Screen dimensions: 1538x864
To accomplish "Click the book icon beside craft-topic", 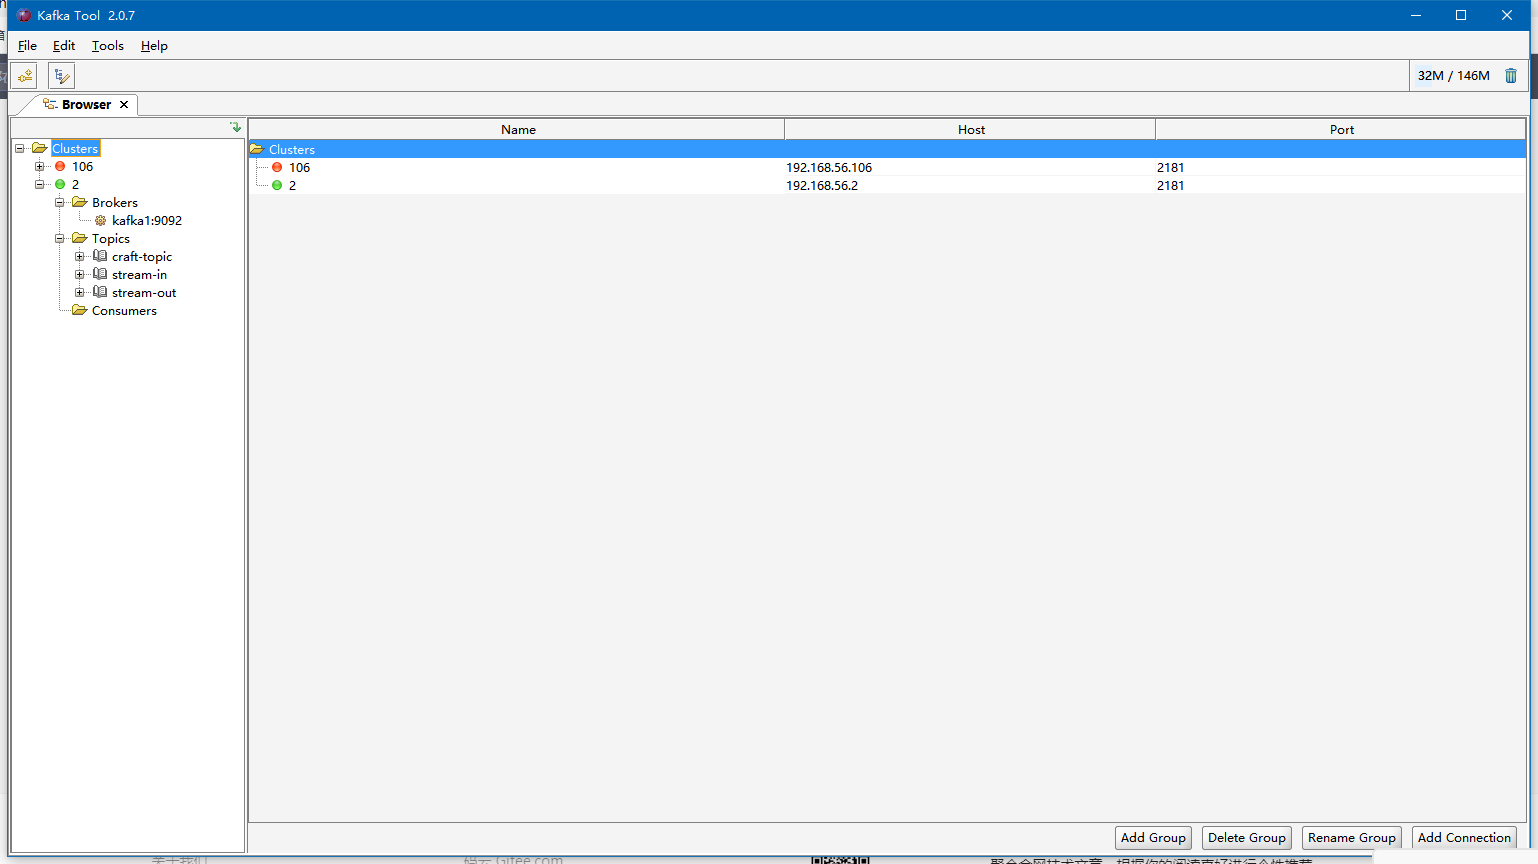I will coord(100,257).
